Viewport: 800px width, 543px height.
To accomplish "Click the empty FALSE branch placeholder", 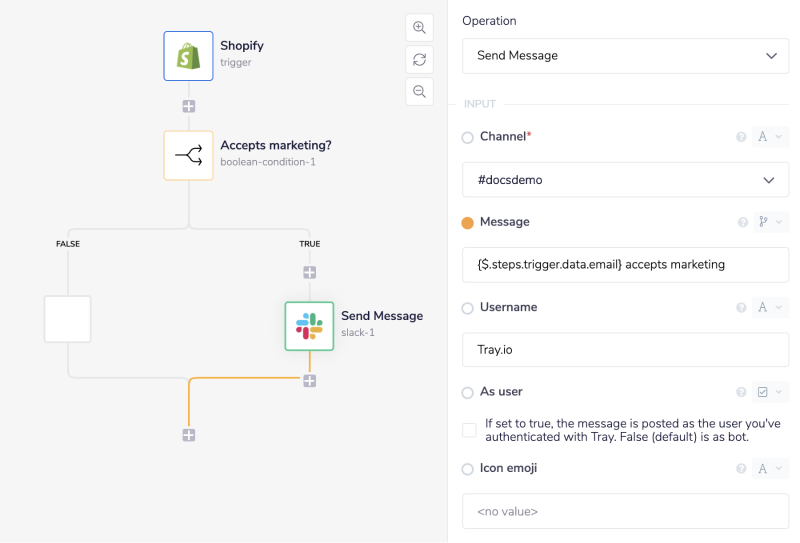I will click(68, 319).
